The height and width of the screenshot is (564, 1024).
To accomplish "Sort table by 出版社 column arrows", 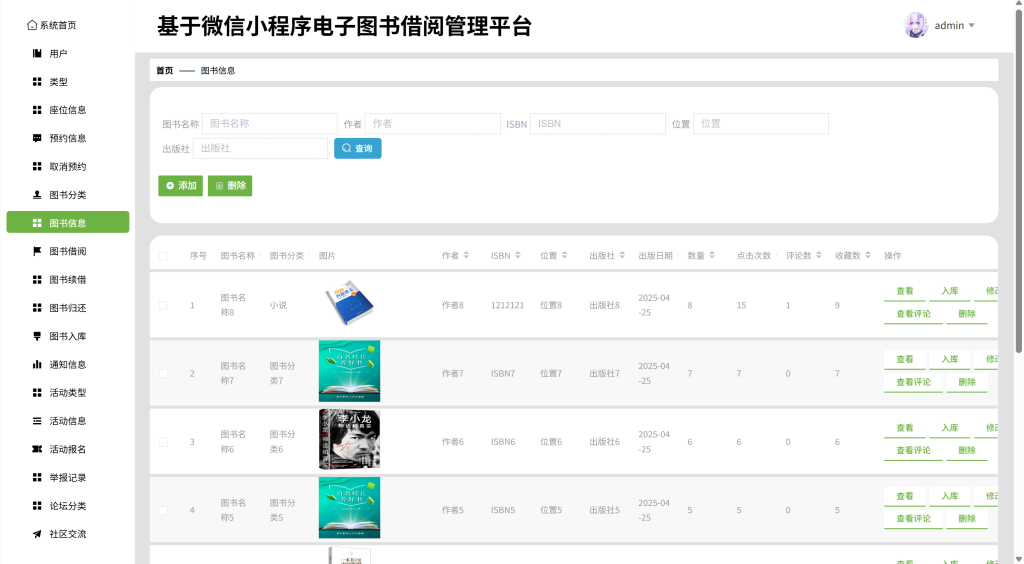I will click(x=622, y=255).
